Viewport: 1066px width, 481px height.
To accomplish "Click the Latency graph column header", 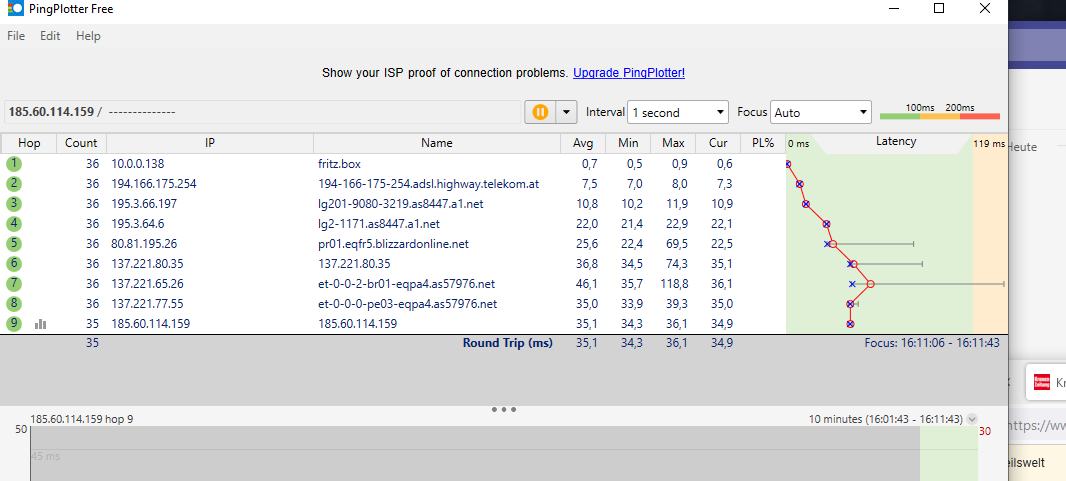I will click(896, 142).
